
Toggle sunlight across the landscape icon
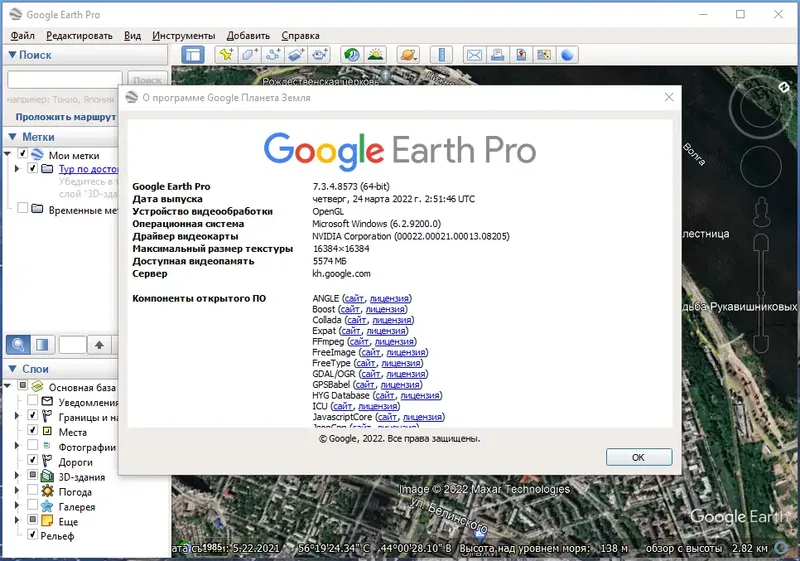376,55
